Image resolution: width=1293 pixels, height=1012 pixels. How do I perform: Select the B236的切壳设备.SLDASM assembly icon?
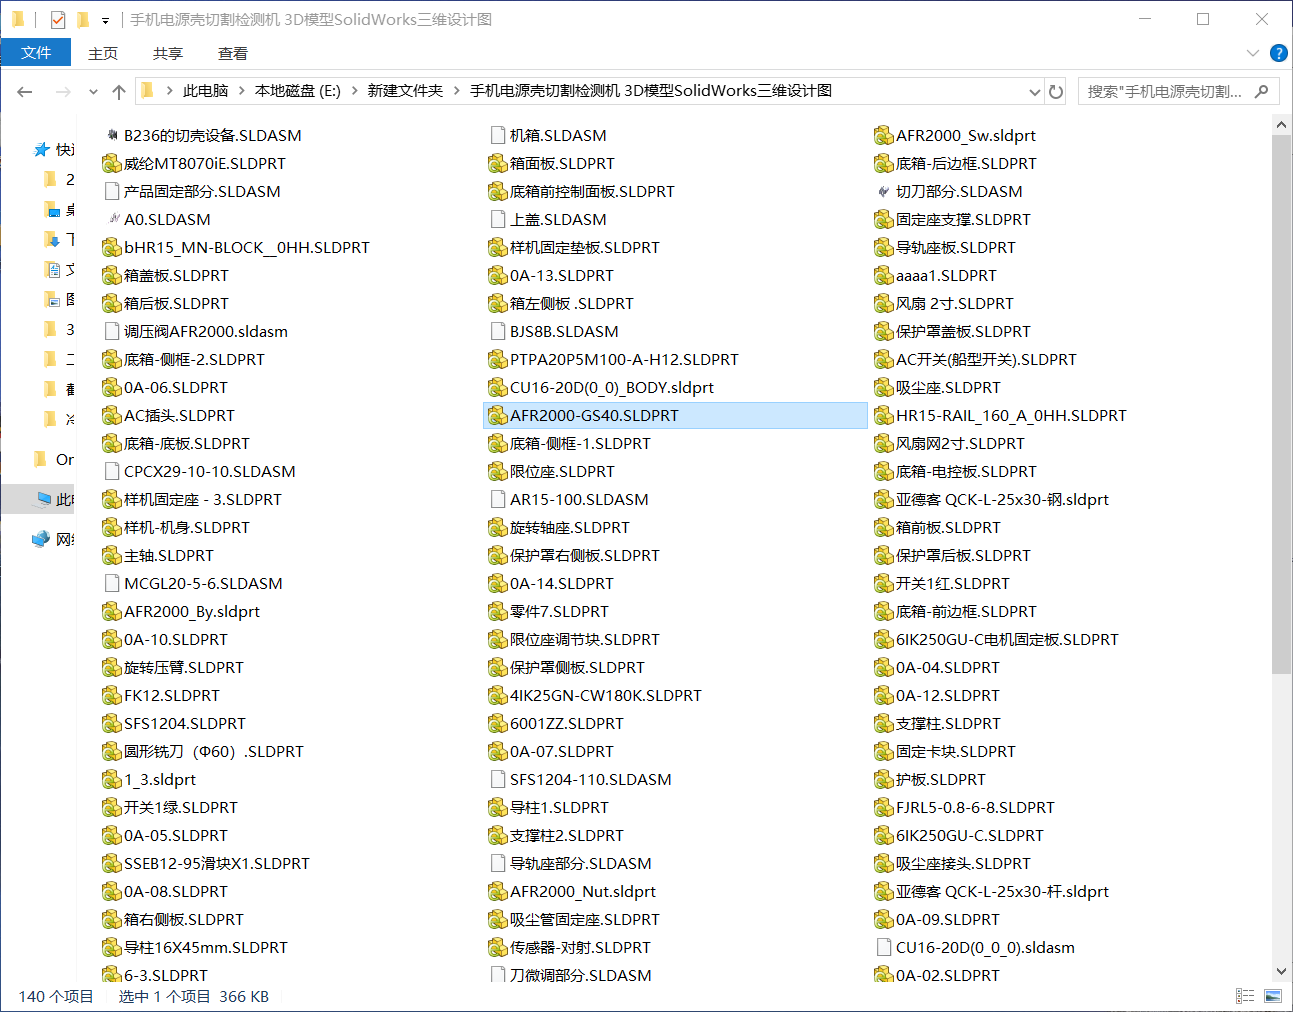pyautogui.click(x=111, y=135)
